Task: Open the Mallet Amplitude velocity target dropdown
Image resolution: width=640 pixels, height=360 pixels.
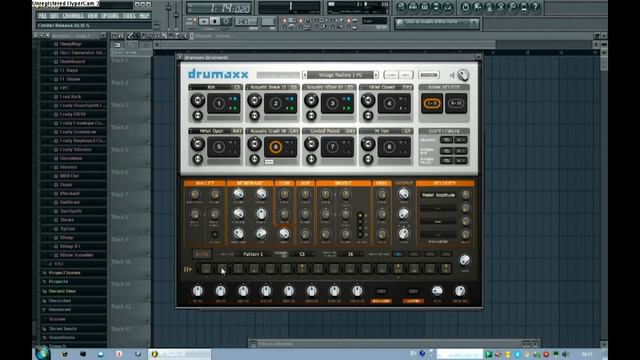Action: (438, 195)
